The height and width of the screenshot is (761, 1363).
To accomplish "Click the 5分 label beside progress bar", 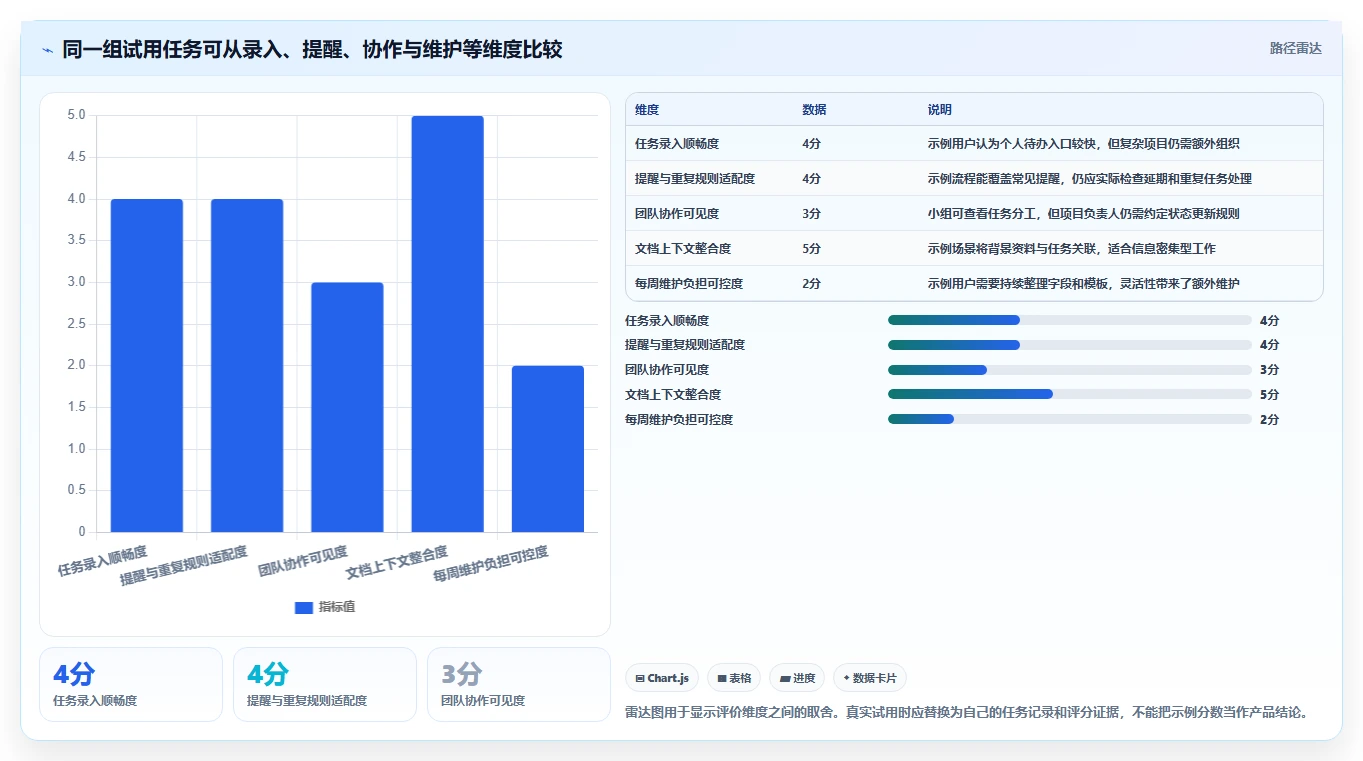I will point(1269,395).
